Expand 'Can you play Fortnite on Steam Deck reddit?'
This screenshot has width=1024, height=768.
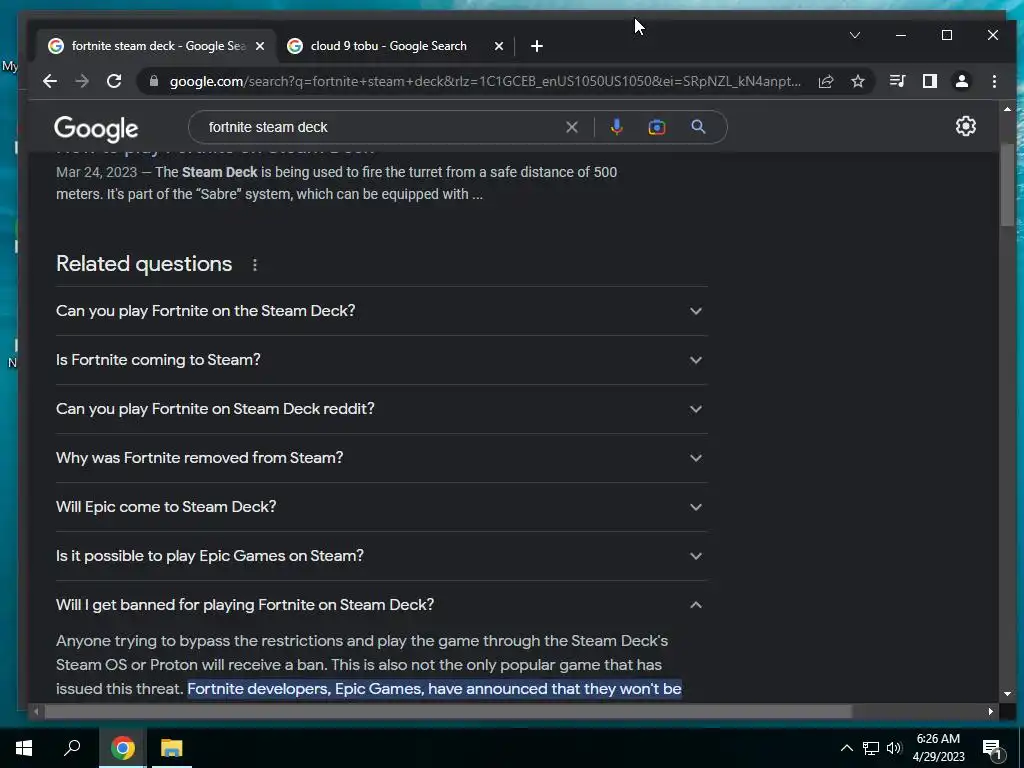point(381,409)
